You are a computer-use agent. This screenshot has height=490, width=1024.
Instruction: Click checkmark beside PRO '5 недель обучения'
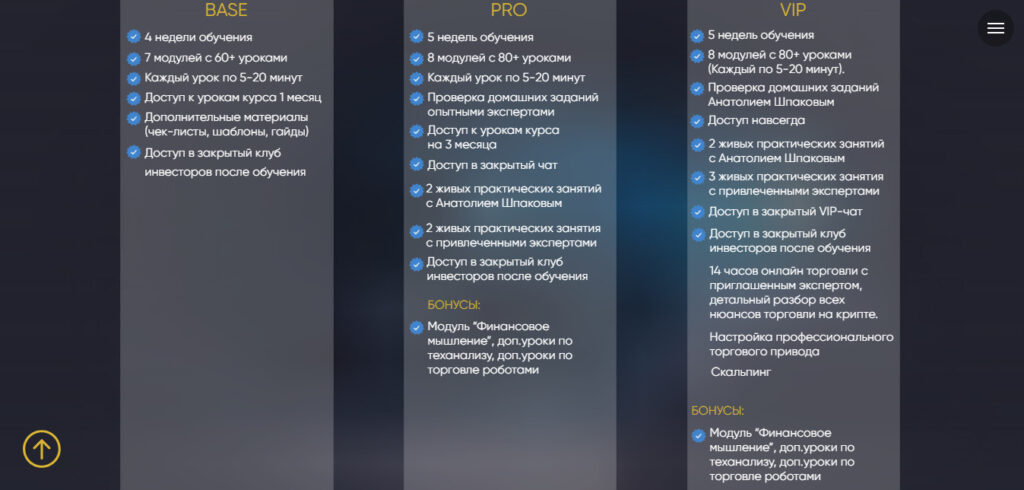pos(417,37)
